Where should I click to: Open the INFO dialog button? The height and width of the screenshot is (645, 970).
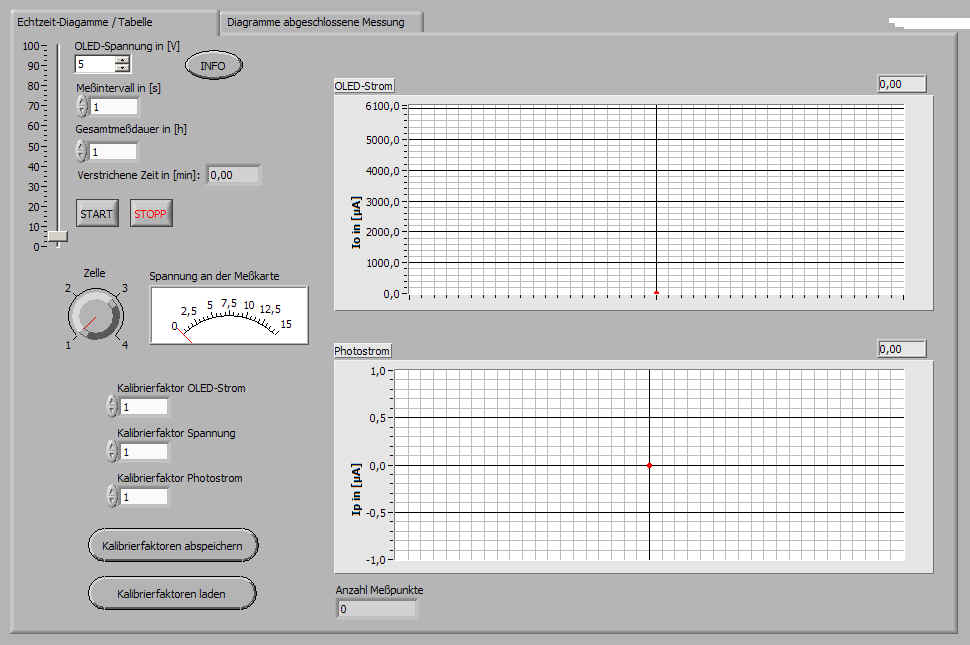(213, 65)
